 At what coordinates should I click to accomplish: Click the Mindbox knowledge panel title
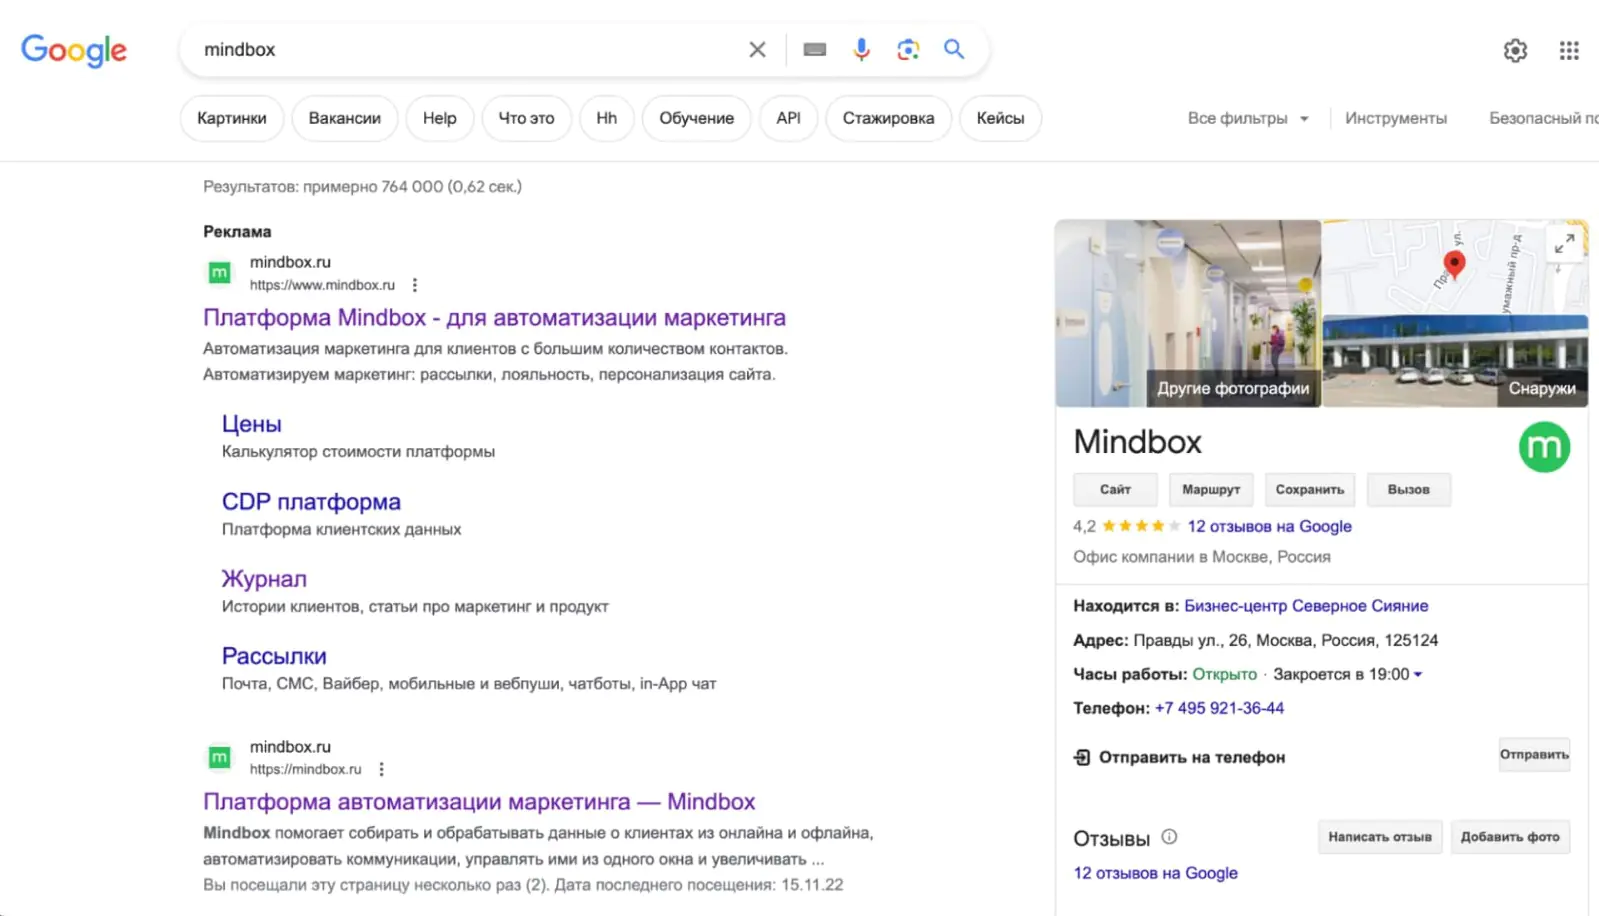point(1137,442)
